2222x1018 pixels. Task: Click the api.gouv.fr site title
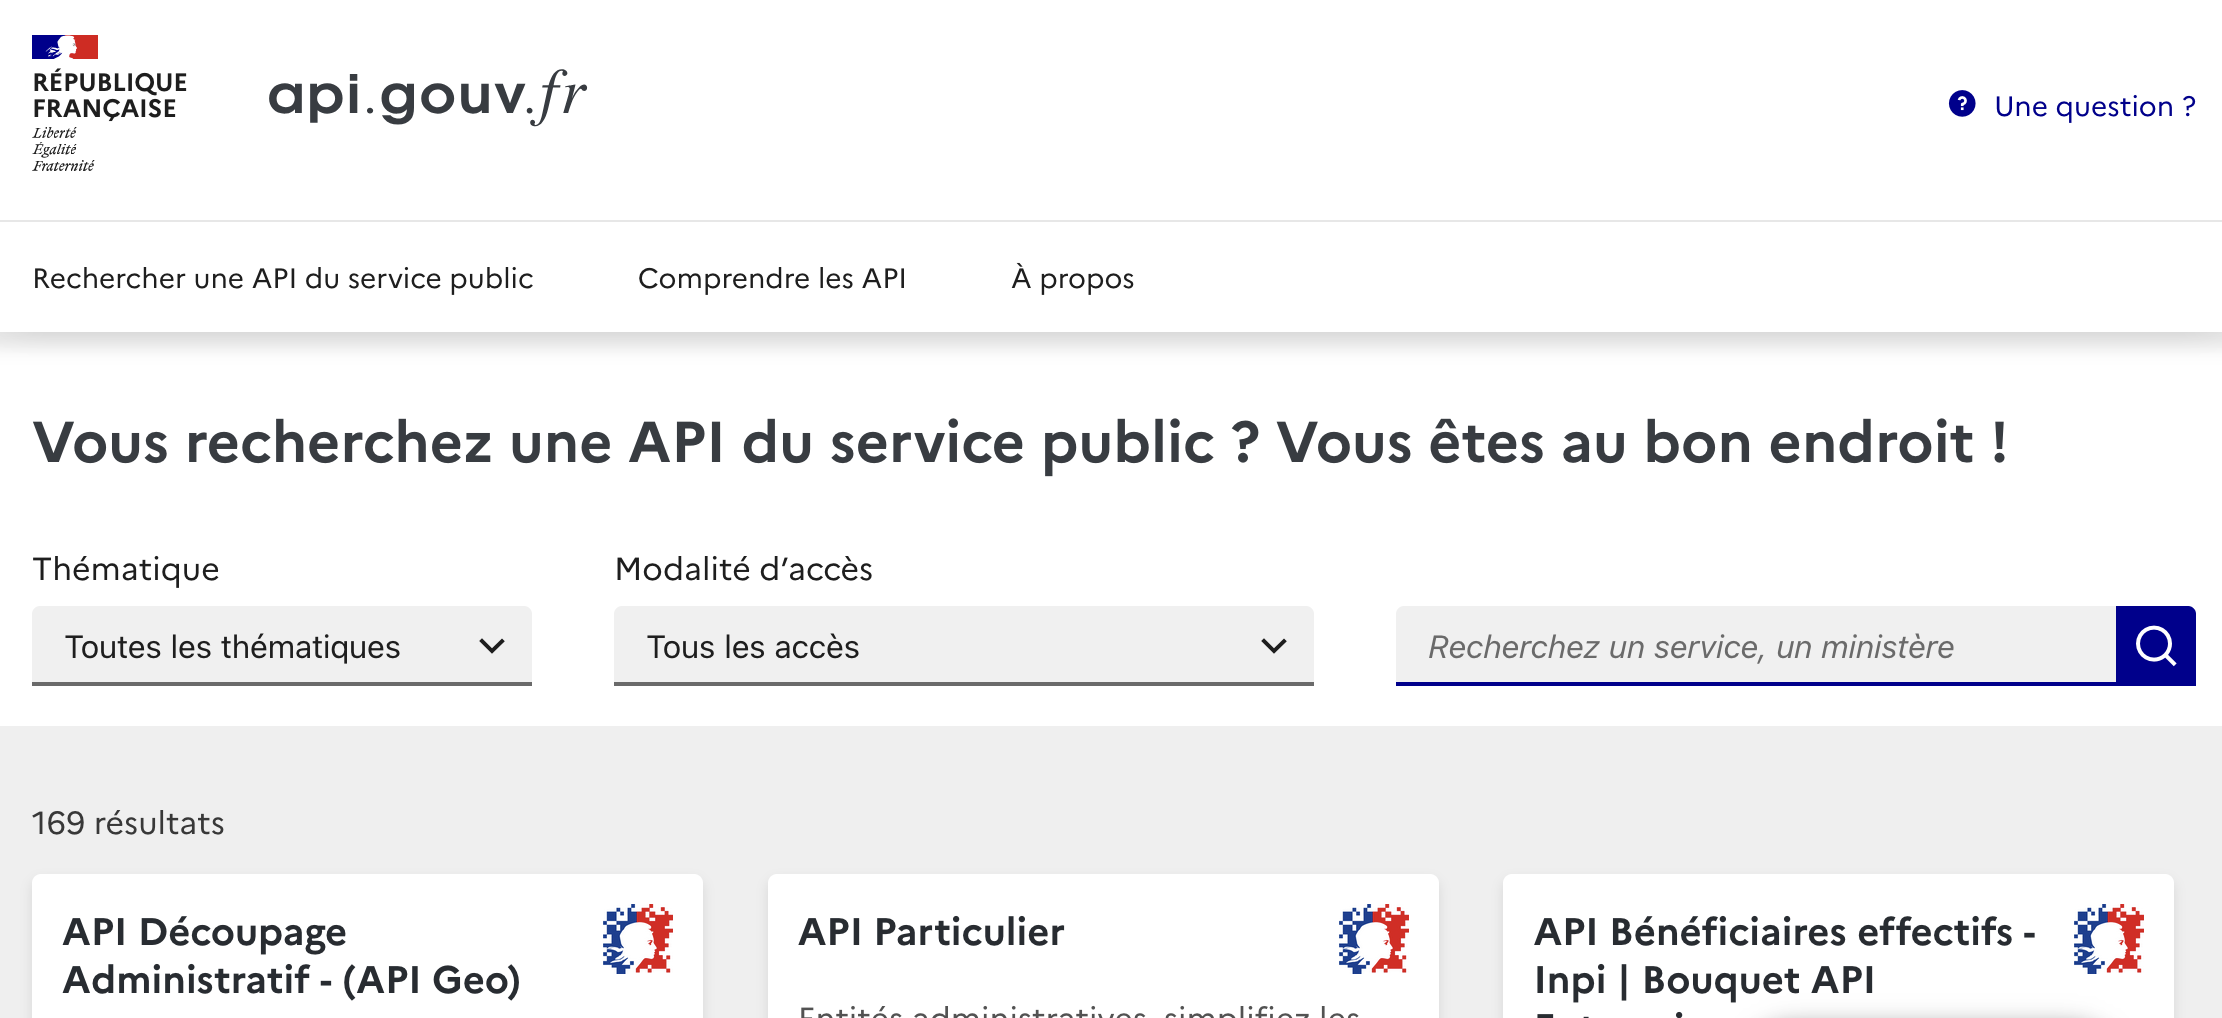tap(427, 97)
